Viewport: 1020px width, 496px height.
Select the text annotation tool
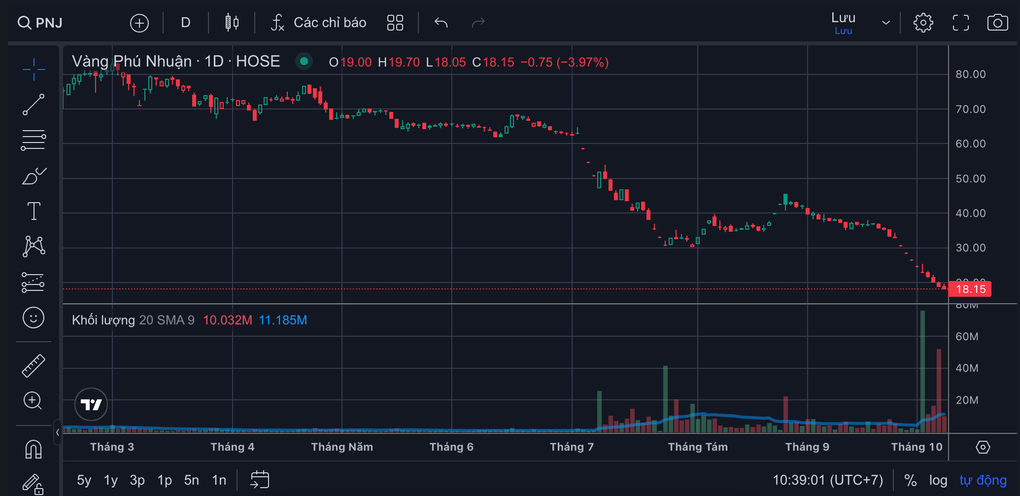[x=33, y=211]
